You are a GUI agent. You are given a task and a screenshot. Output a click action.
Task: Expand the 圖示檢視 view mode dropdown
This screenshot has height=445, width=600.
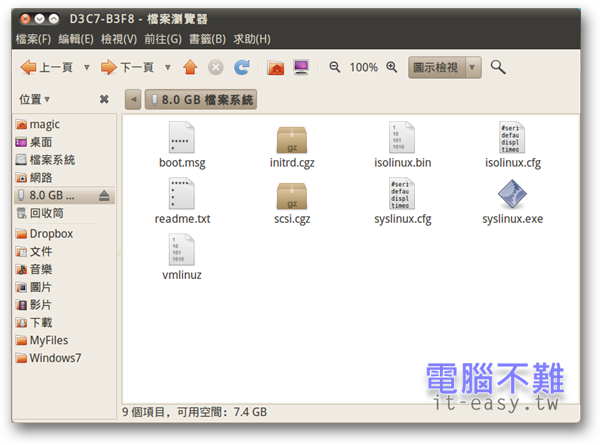click(x=473, y=67)
